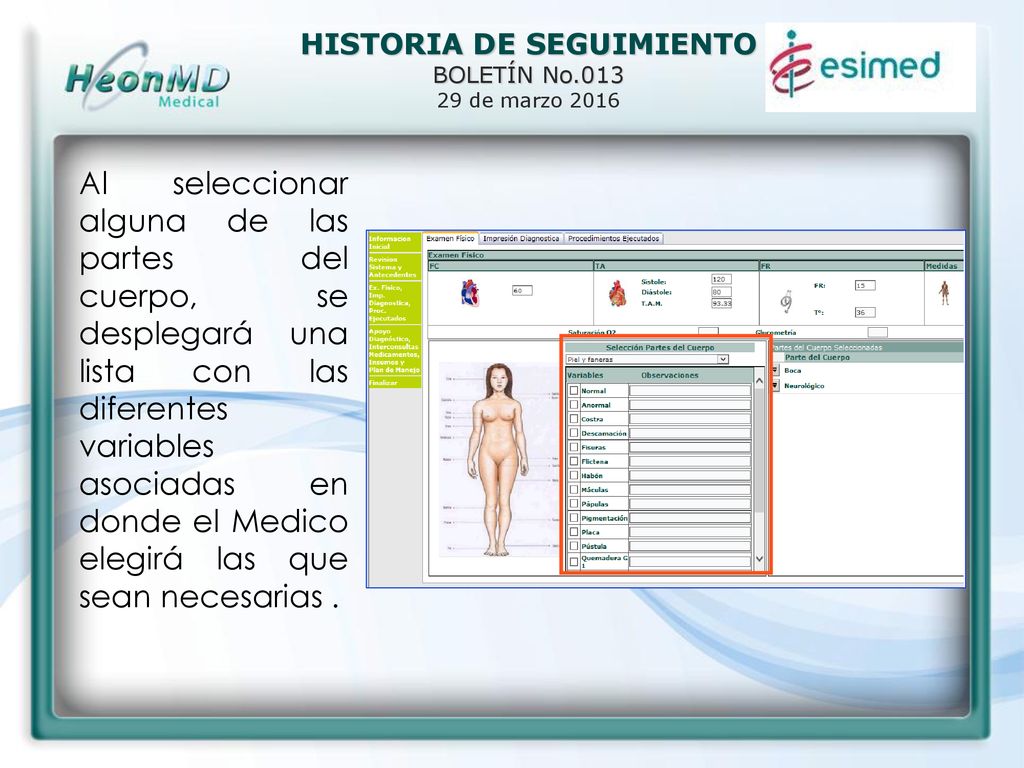Check the Descamación variable checkbox
1024x768 pixels.
tap(574, 433)
